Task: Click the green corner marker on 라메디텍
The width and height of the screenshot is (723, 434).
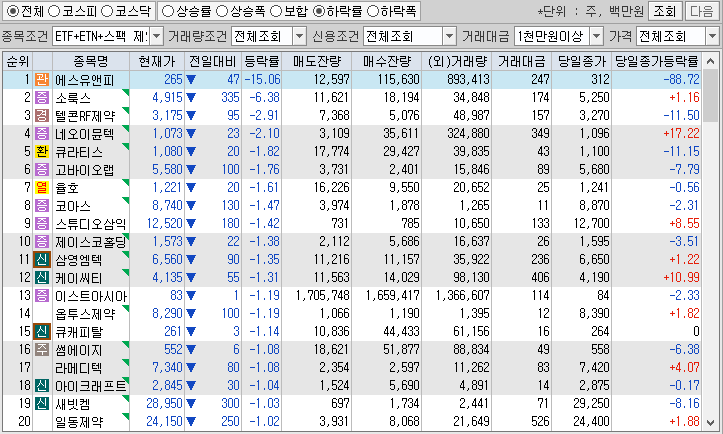Action: pos(126,363)
